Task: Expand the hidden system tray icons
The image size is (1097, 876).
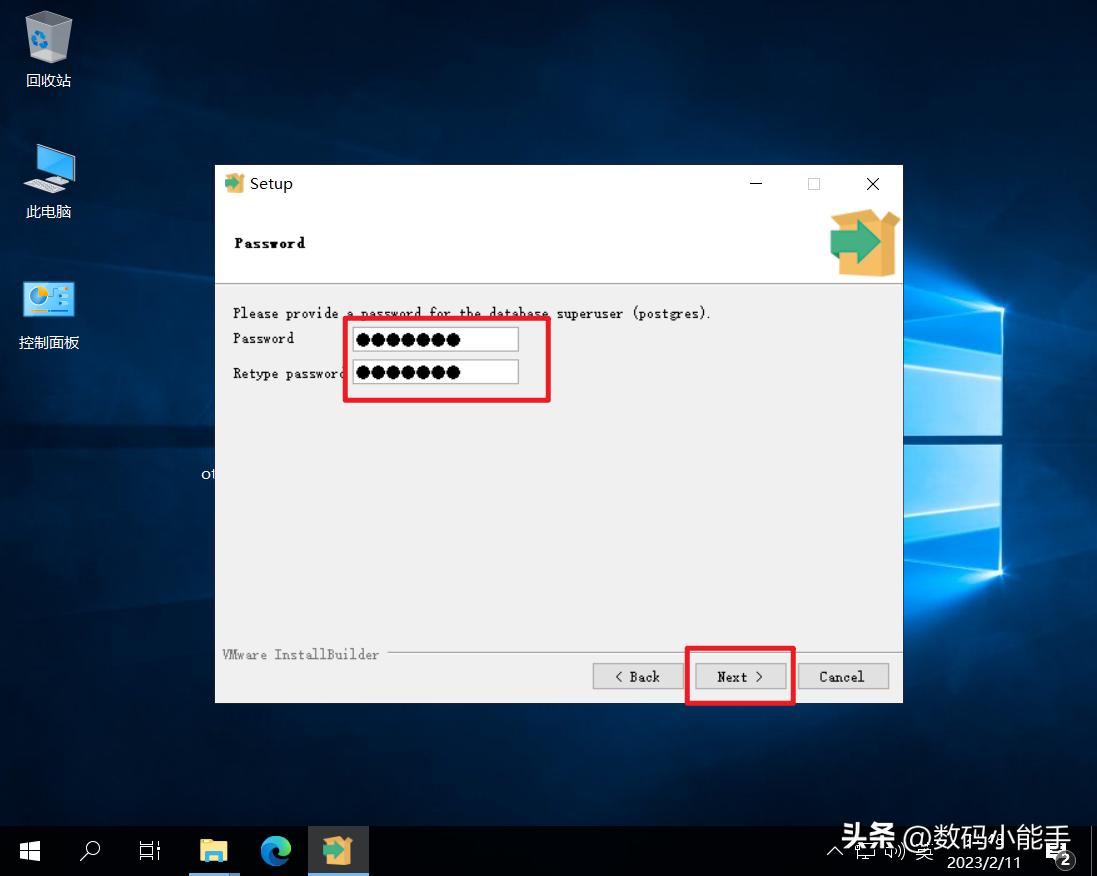Action: tap(835, 851)
